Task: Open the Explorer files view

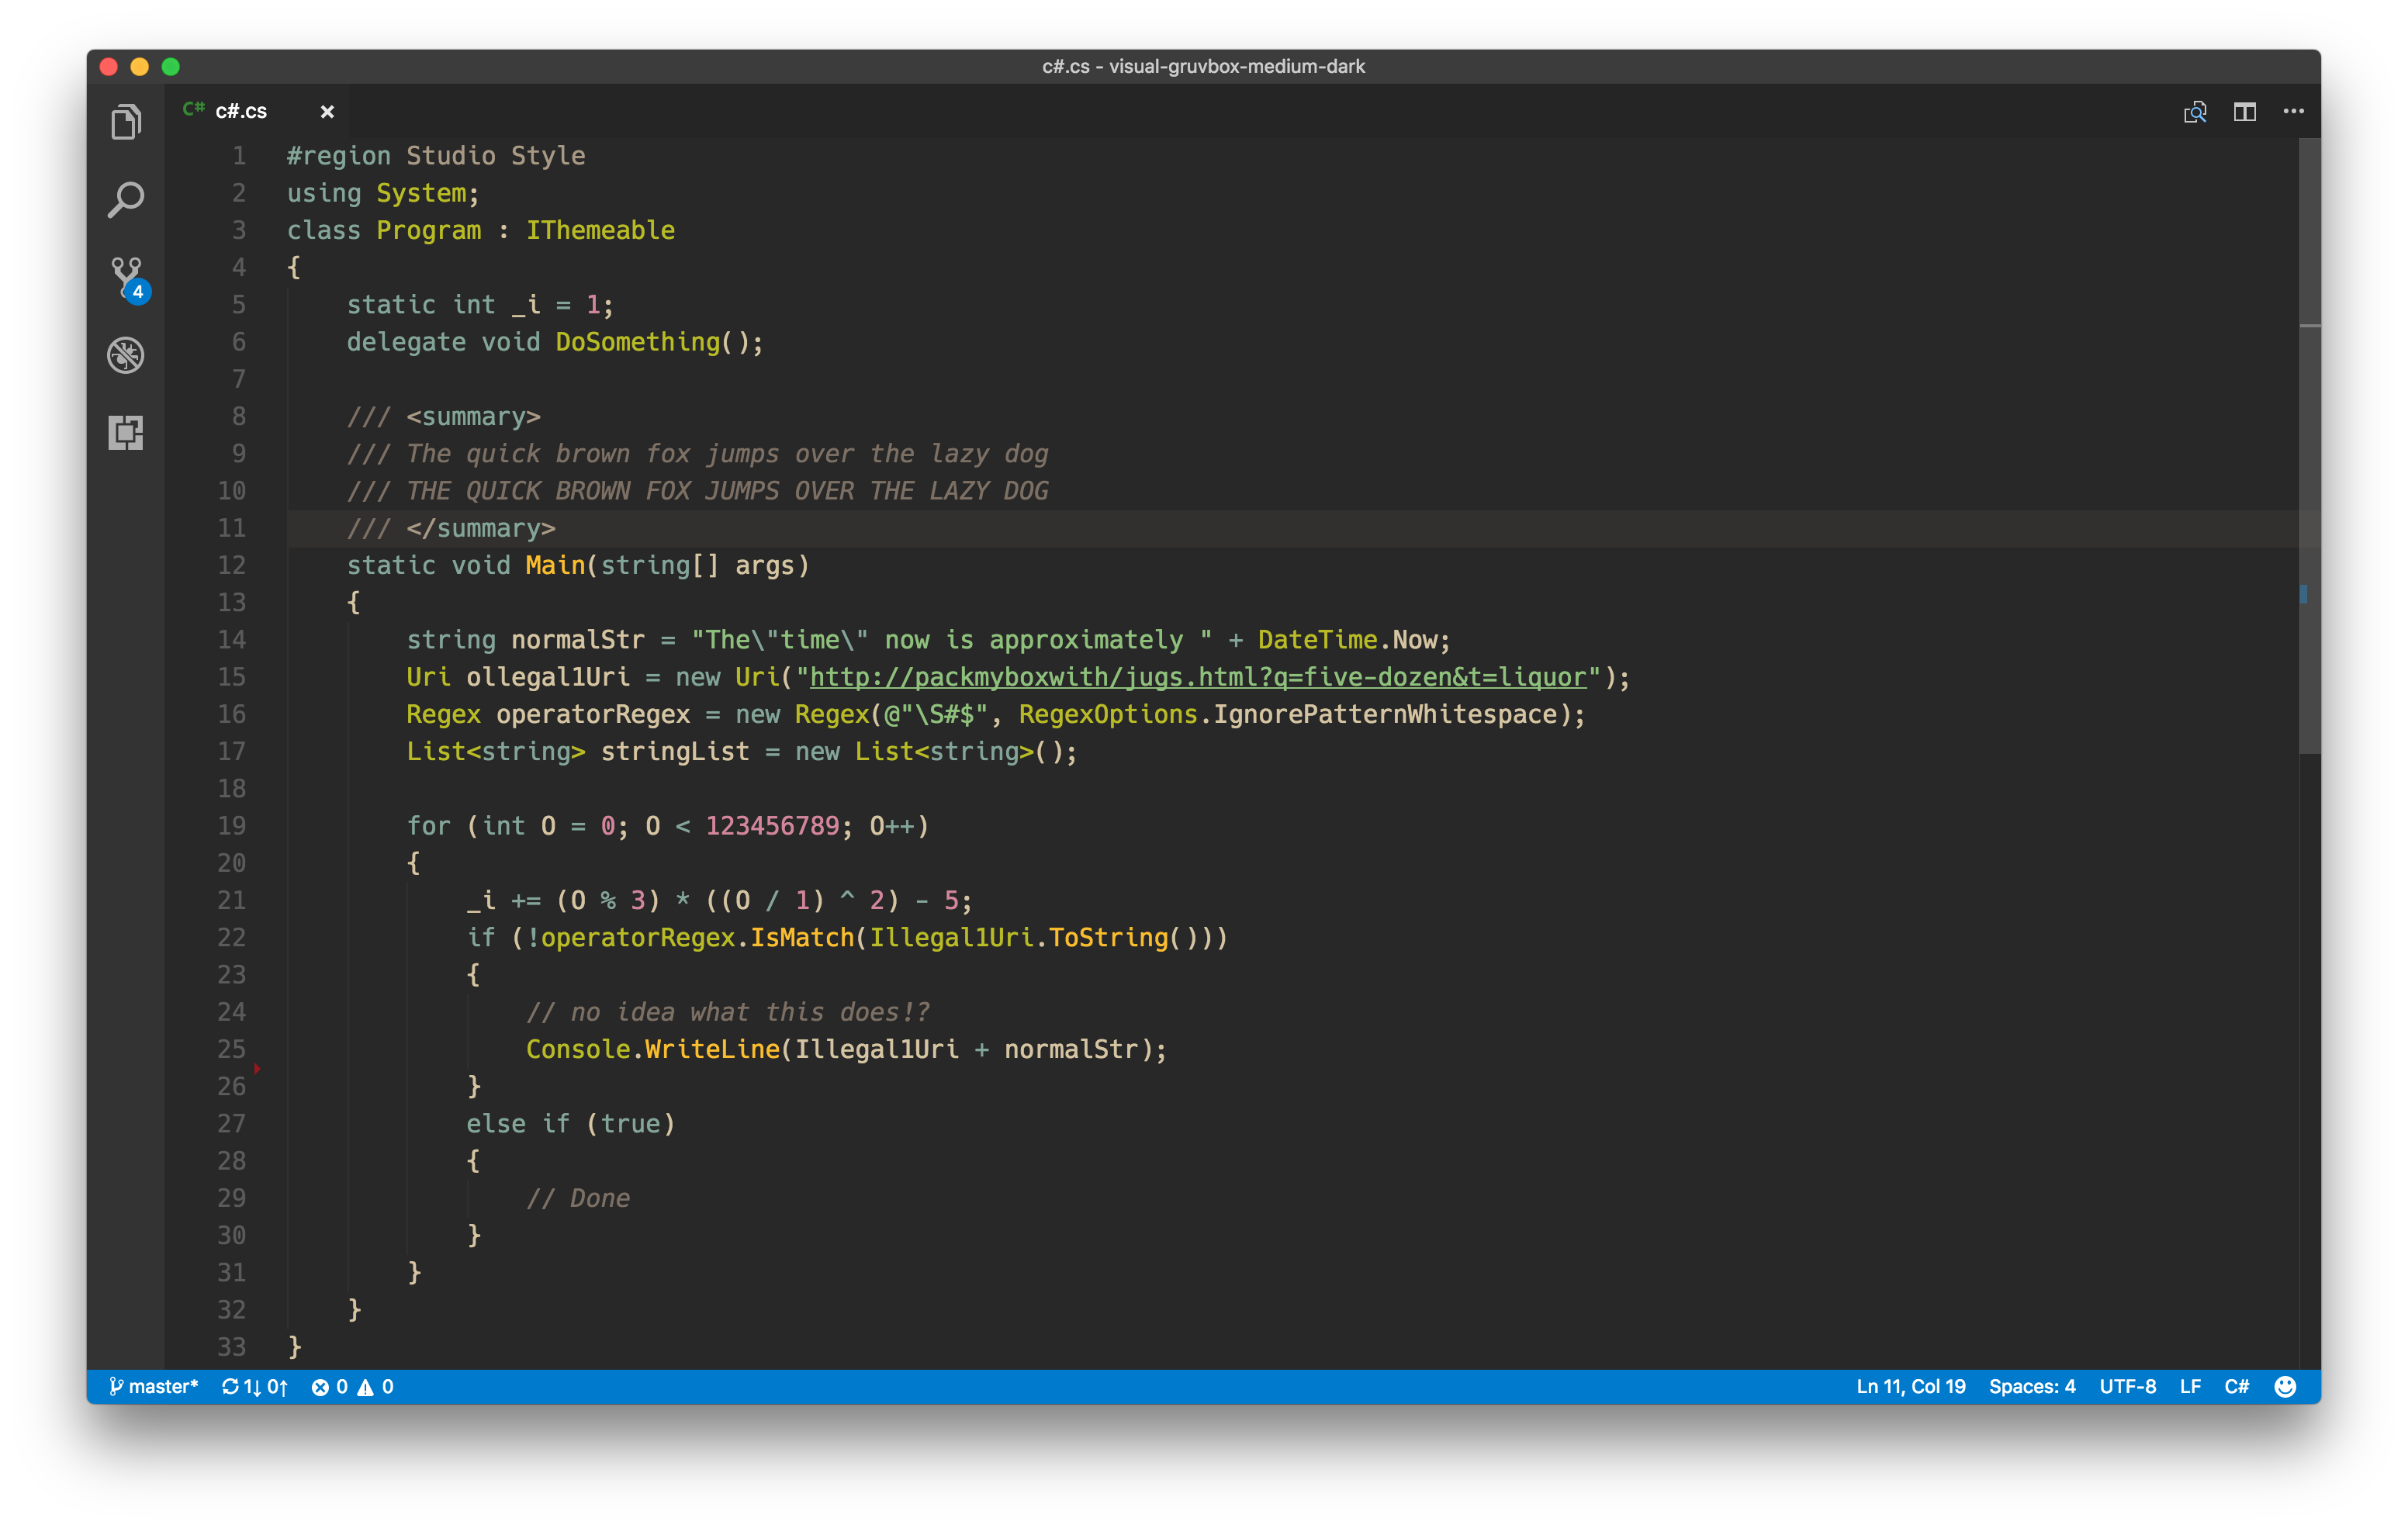Action: coord(126,122)
